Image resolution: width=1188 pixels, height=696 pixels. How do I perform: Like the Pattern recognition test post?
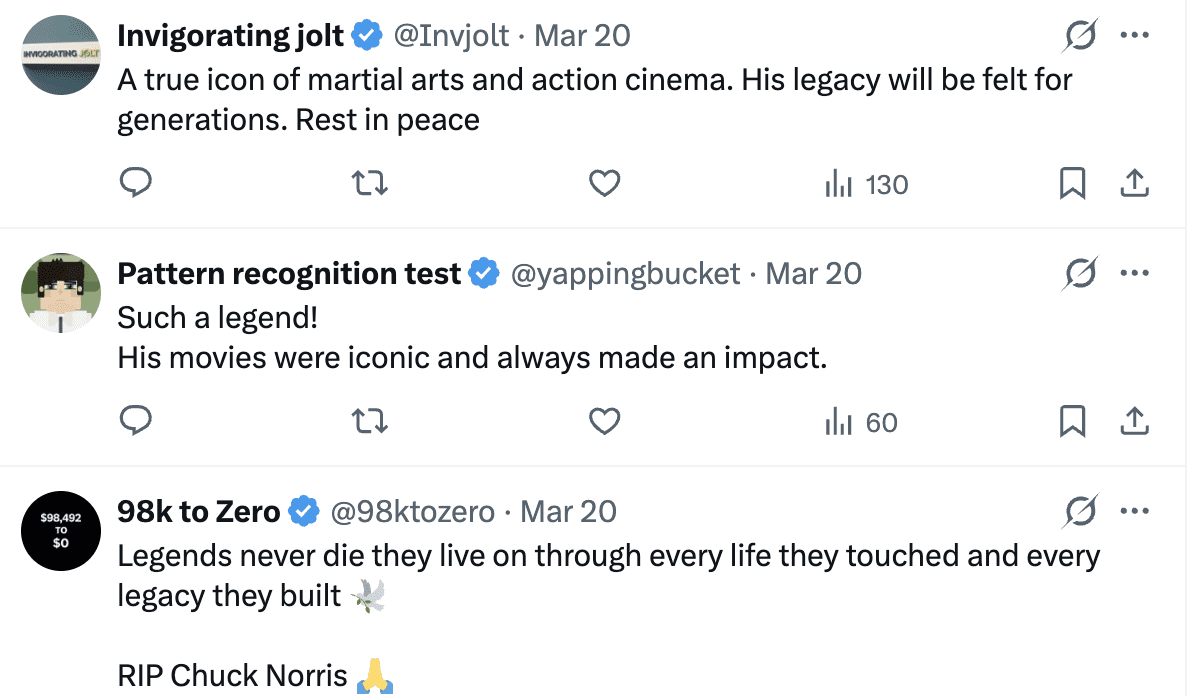pyautogui.click(x=604, y=422)
